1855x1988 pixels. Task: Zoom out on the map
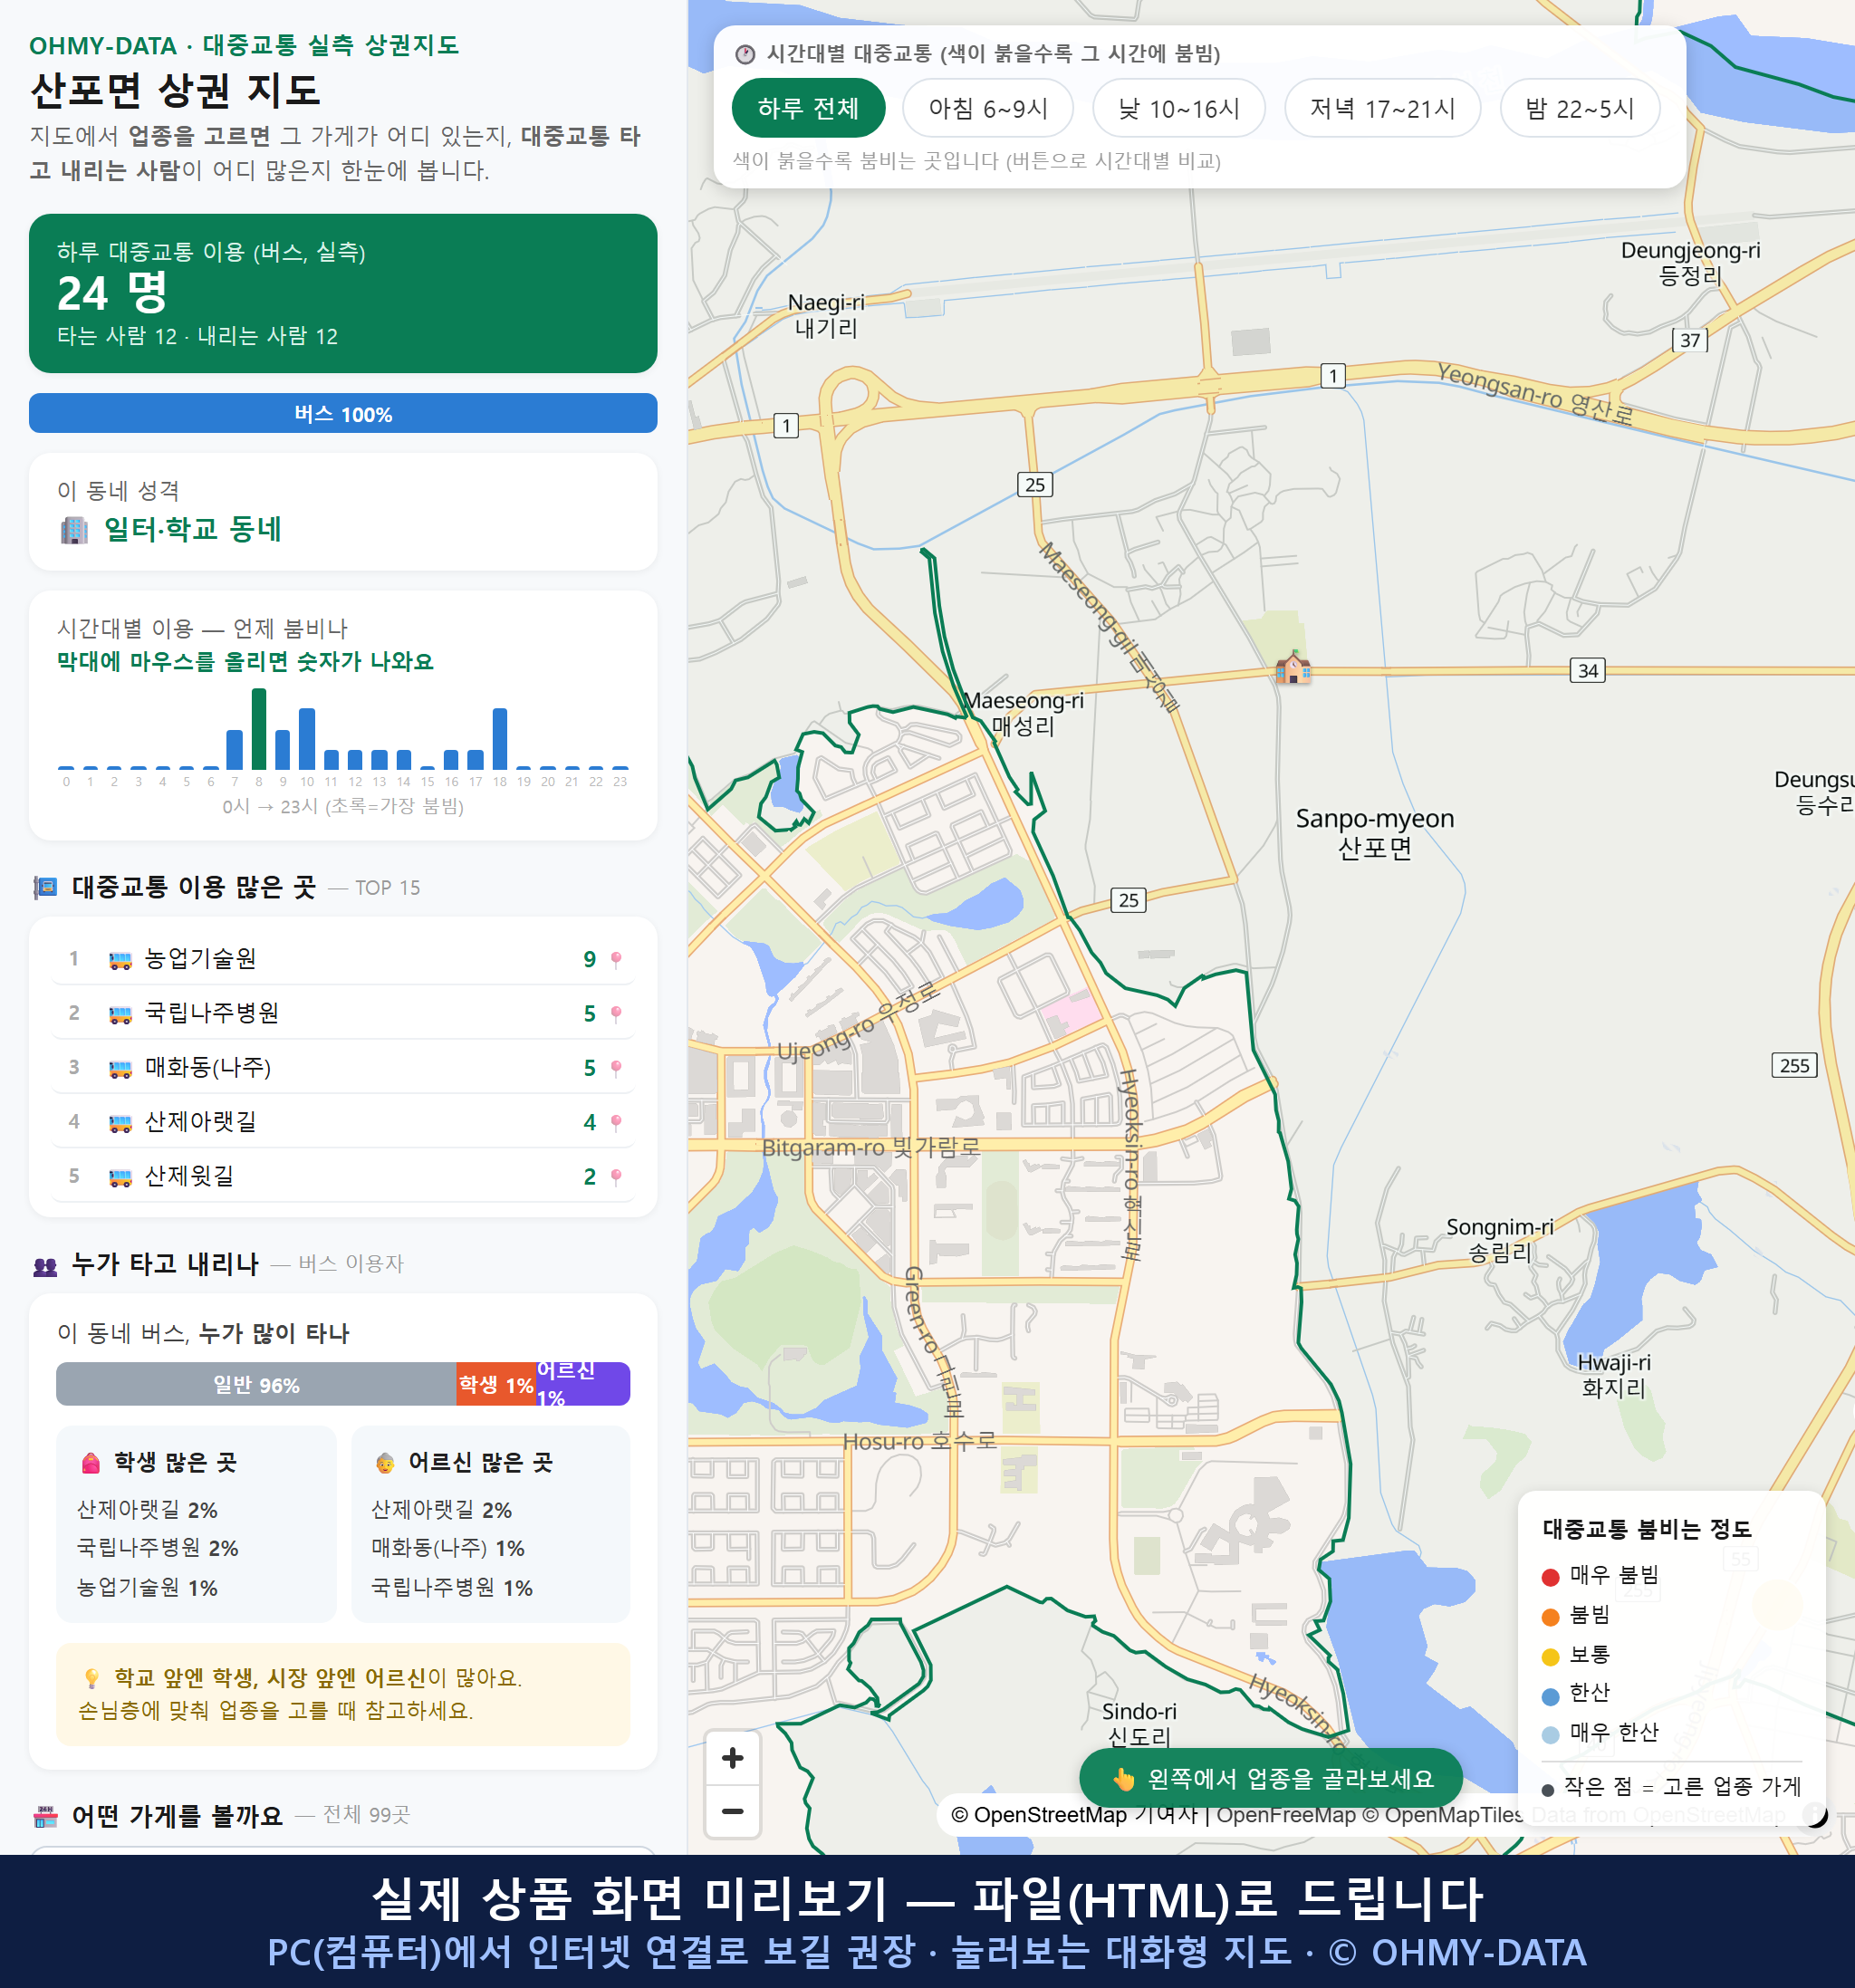point(733,1811)
